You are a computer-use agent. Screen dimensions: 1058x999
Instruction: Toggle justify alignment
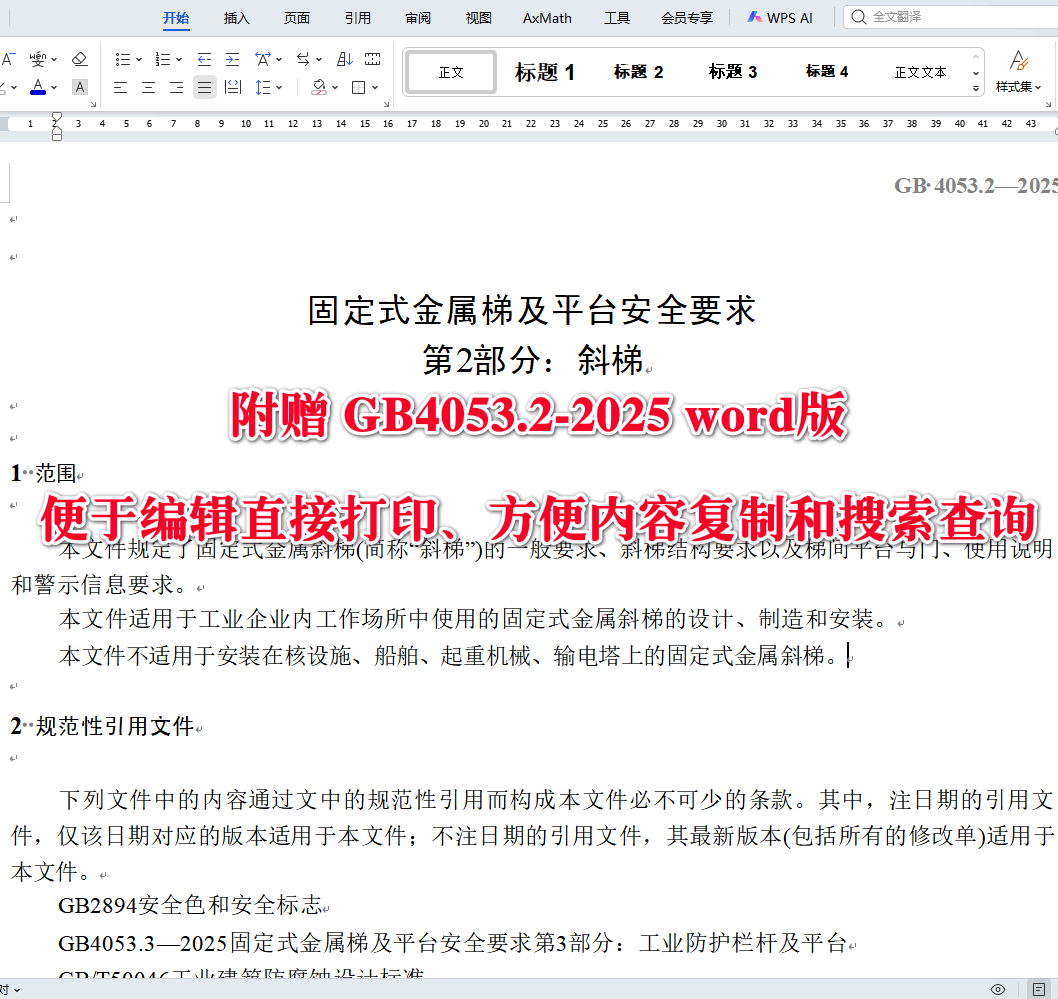coord(204,87)
